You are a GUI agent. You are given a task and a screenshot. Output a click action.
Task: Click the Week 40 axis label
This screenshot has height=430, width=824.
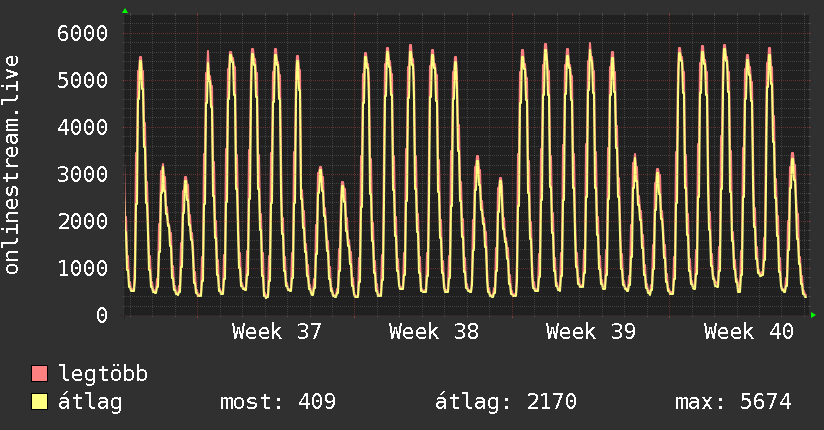coord(748,332)
